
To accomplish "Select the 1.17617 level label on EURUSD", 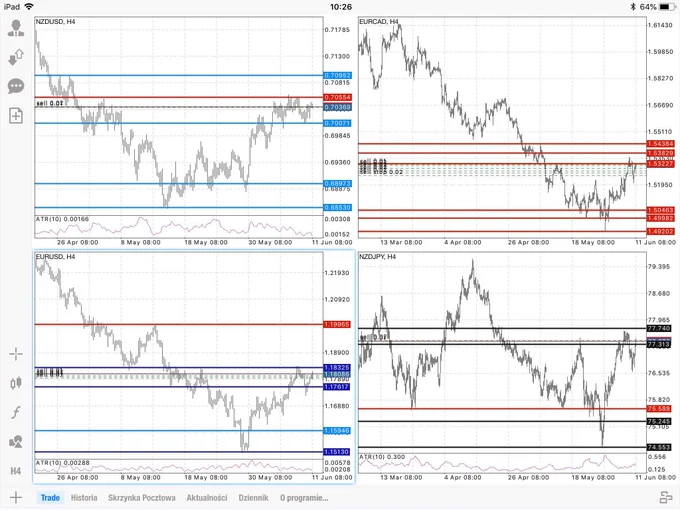I will [x=337, y=386].
